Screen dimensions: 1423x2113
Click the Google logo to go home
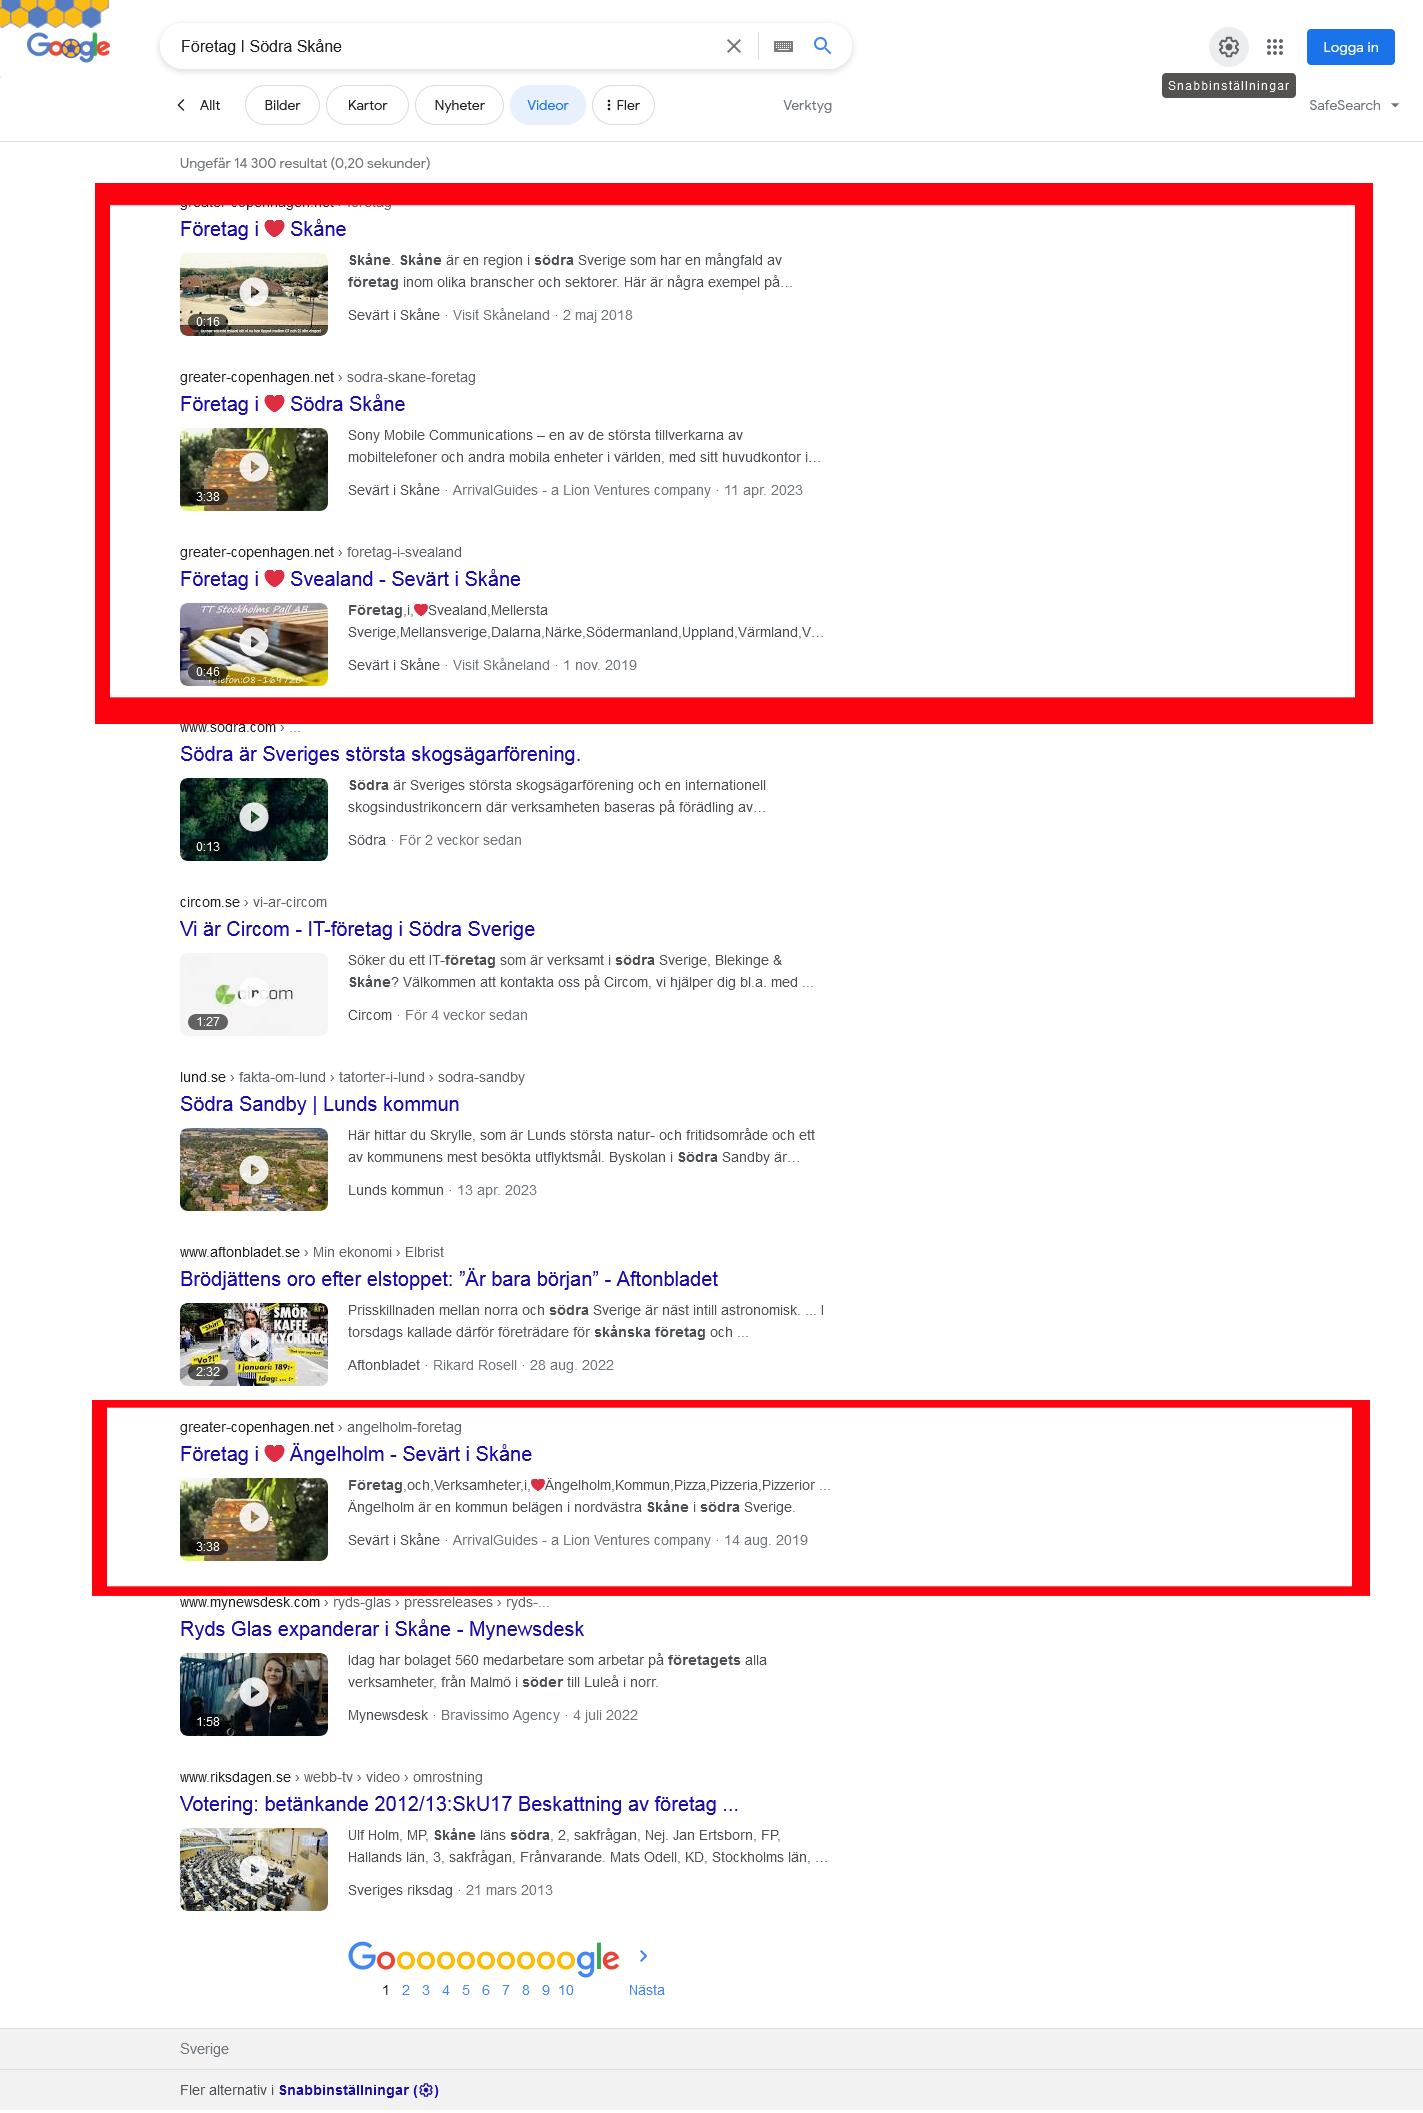68,46
